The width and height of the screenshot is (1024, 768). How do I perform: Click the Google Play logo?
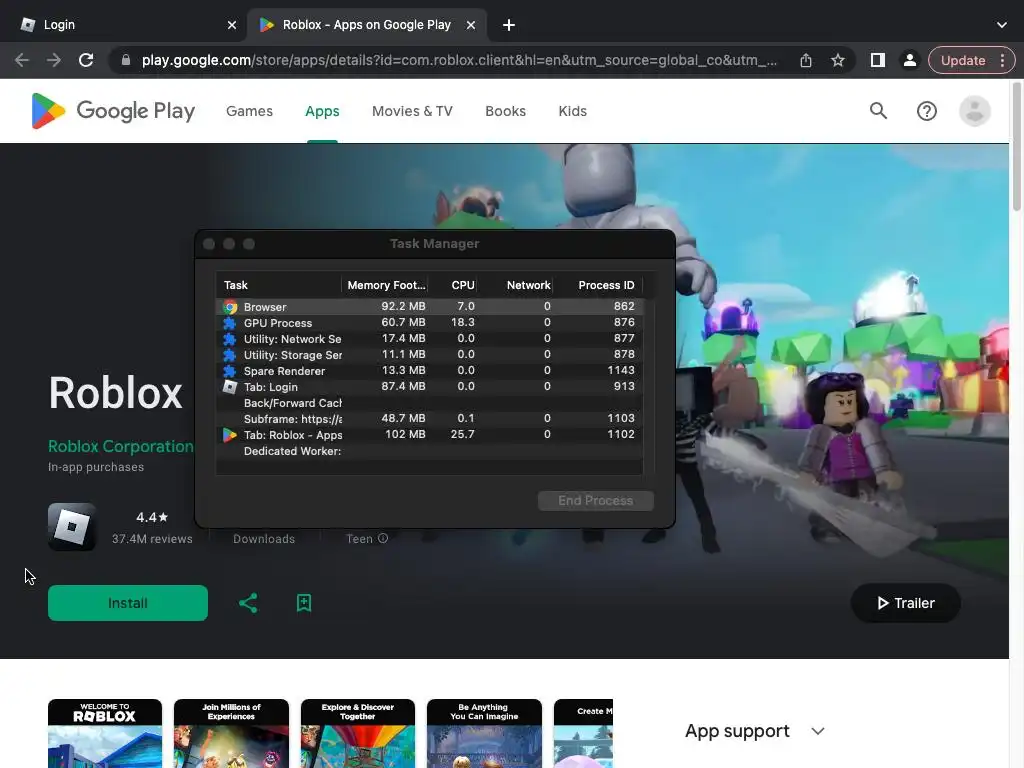(113, 111)
